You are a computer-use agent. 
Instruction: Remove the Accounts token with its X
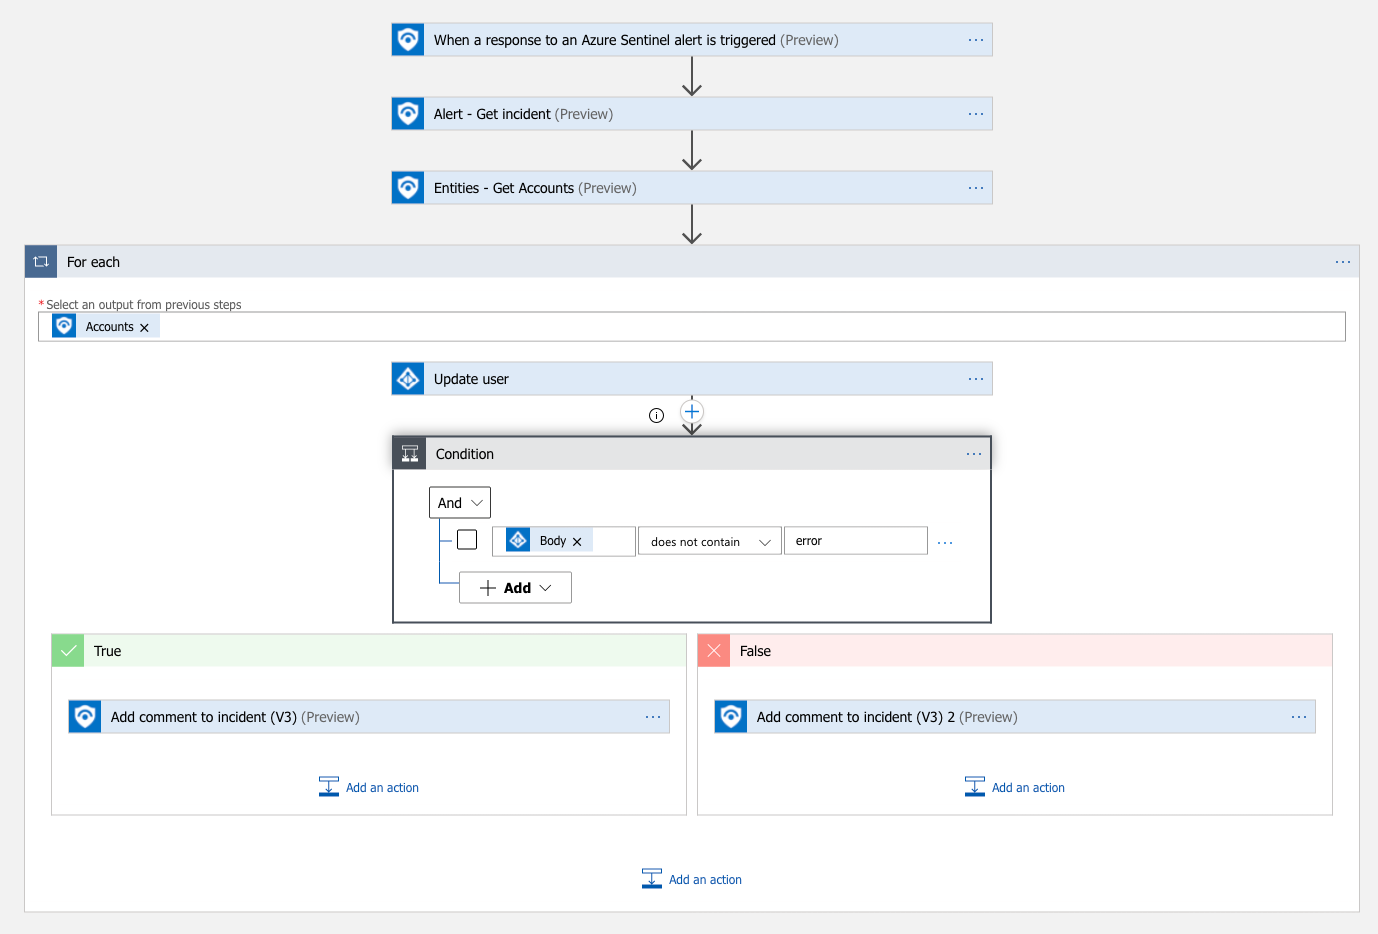(144, 328)
